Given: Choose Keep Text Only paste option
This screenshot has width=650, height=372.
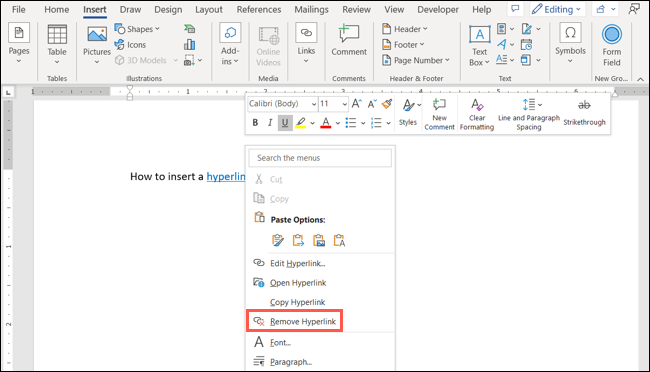Looking at the screenshot, I should click(x=340, y=240).
